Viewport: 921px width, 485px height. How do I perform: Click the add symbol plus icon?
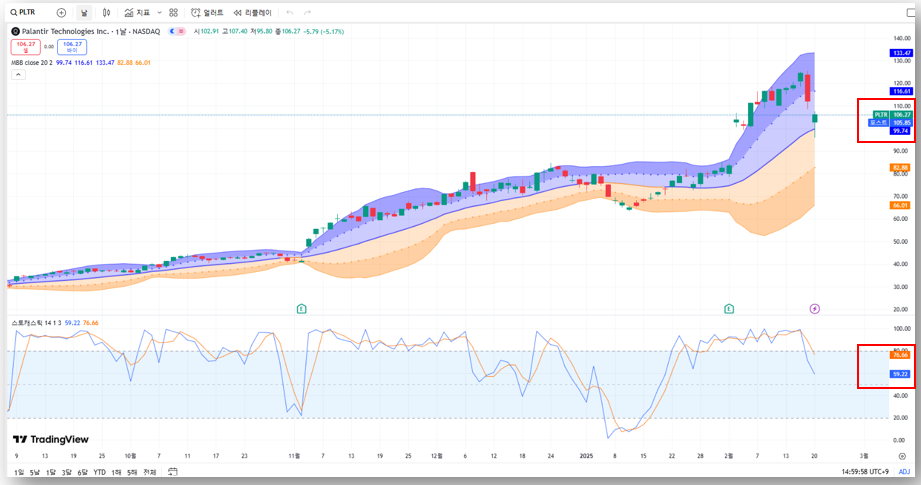tap(61, 12)
